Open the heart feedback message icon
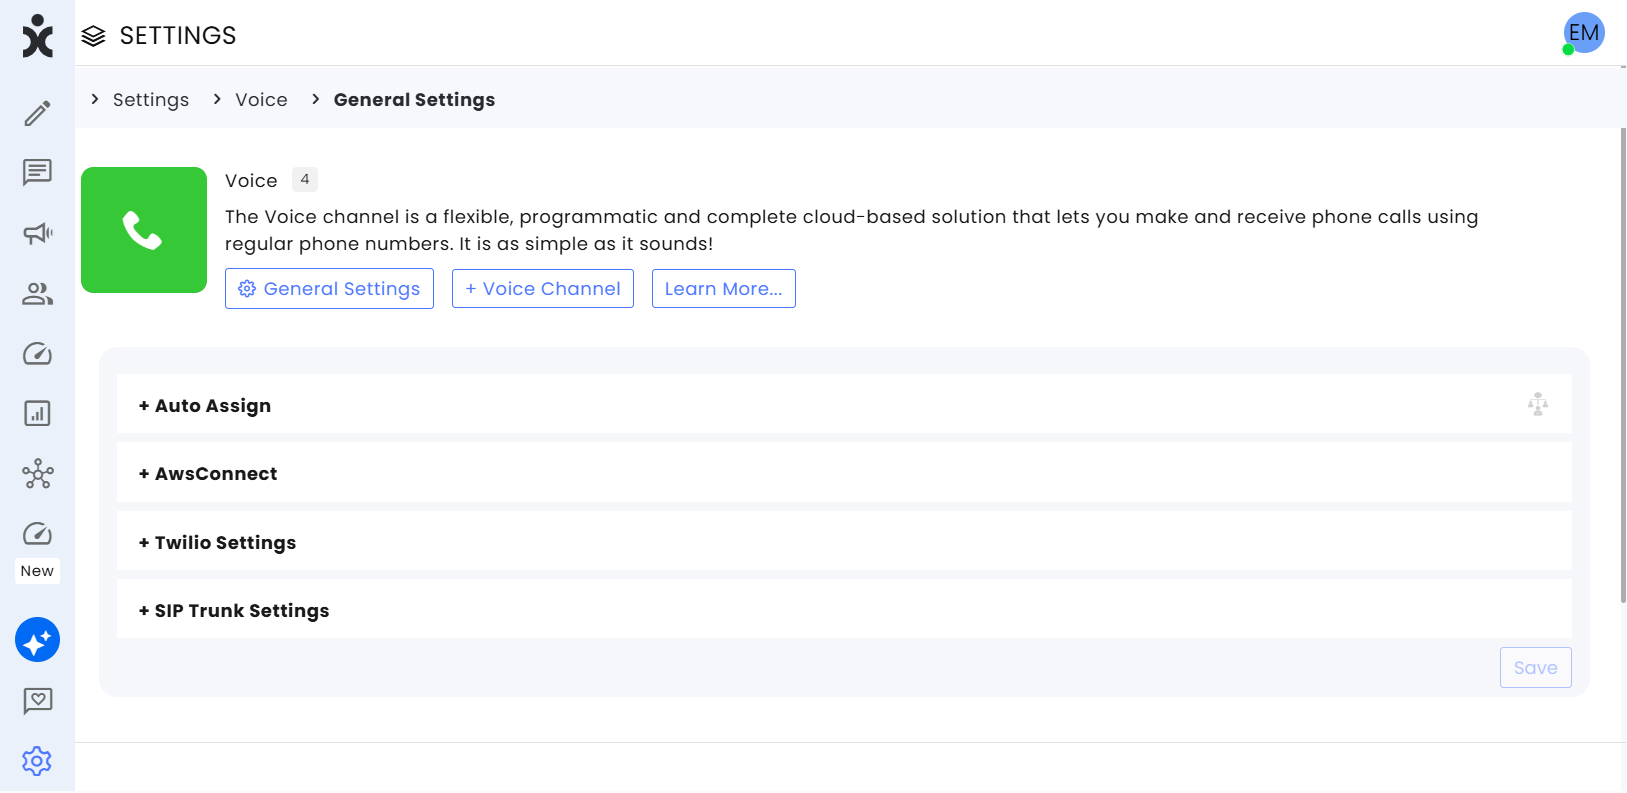This screenshot has width=1627, height=793. (37, 701)
